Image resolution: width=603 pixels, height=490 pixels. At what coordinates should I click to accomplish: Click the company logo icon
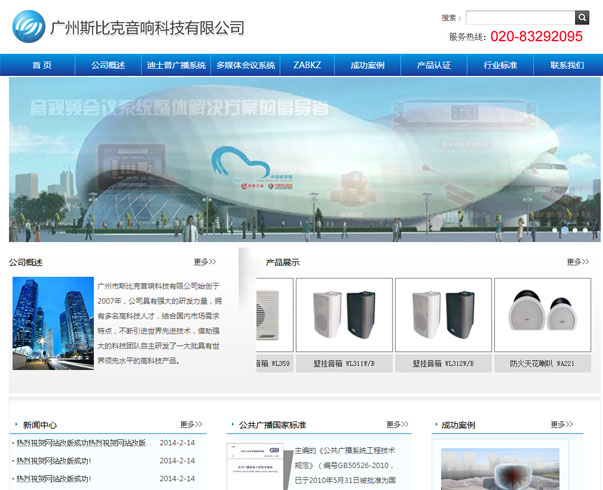(x=28, y=27)
